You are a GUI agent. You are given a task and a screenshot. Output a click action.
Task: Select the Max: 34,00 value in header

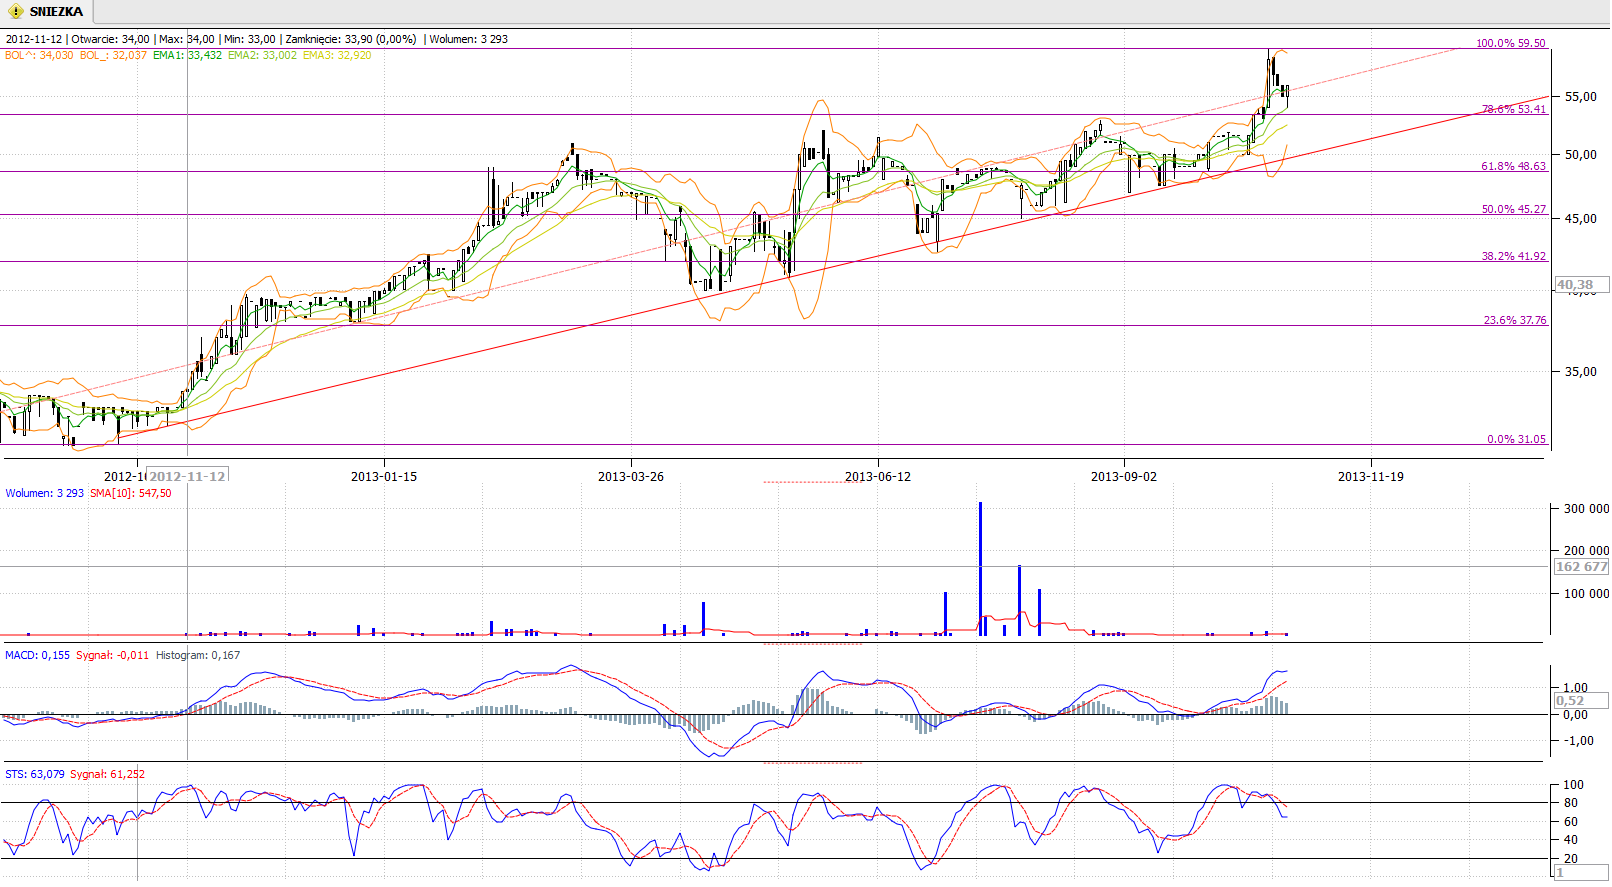coord(186,39)
